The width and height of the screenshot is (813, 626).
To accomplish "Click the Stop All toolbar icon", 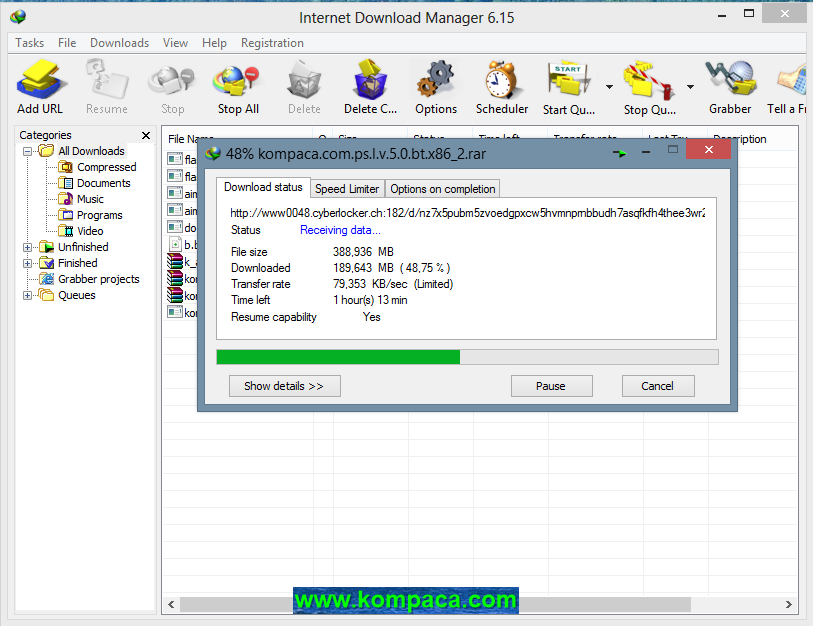I will click(x=236, y=85).
